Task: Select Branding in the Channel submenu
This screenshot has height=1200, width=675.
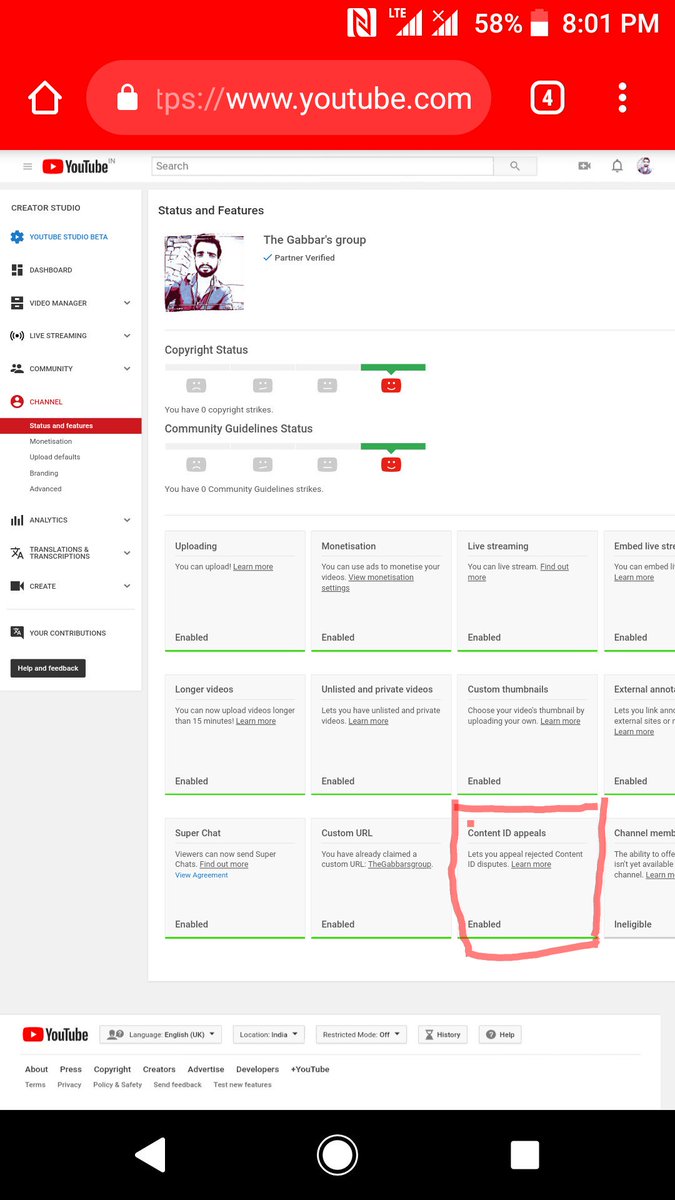Action: [44, 473]
